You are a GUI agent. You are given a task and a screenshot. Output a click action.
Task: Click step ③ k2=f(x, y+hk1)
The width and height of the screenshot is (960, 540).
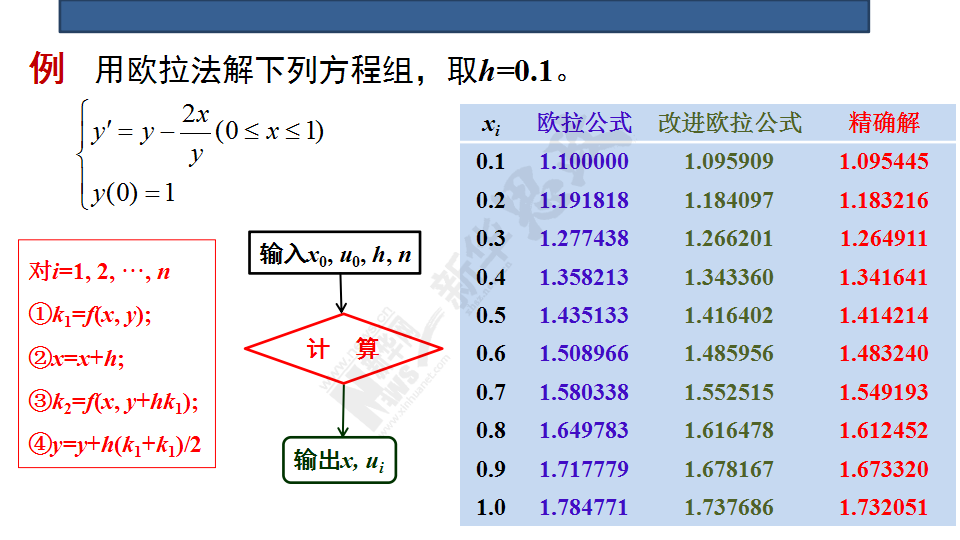pos(113,402)
